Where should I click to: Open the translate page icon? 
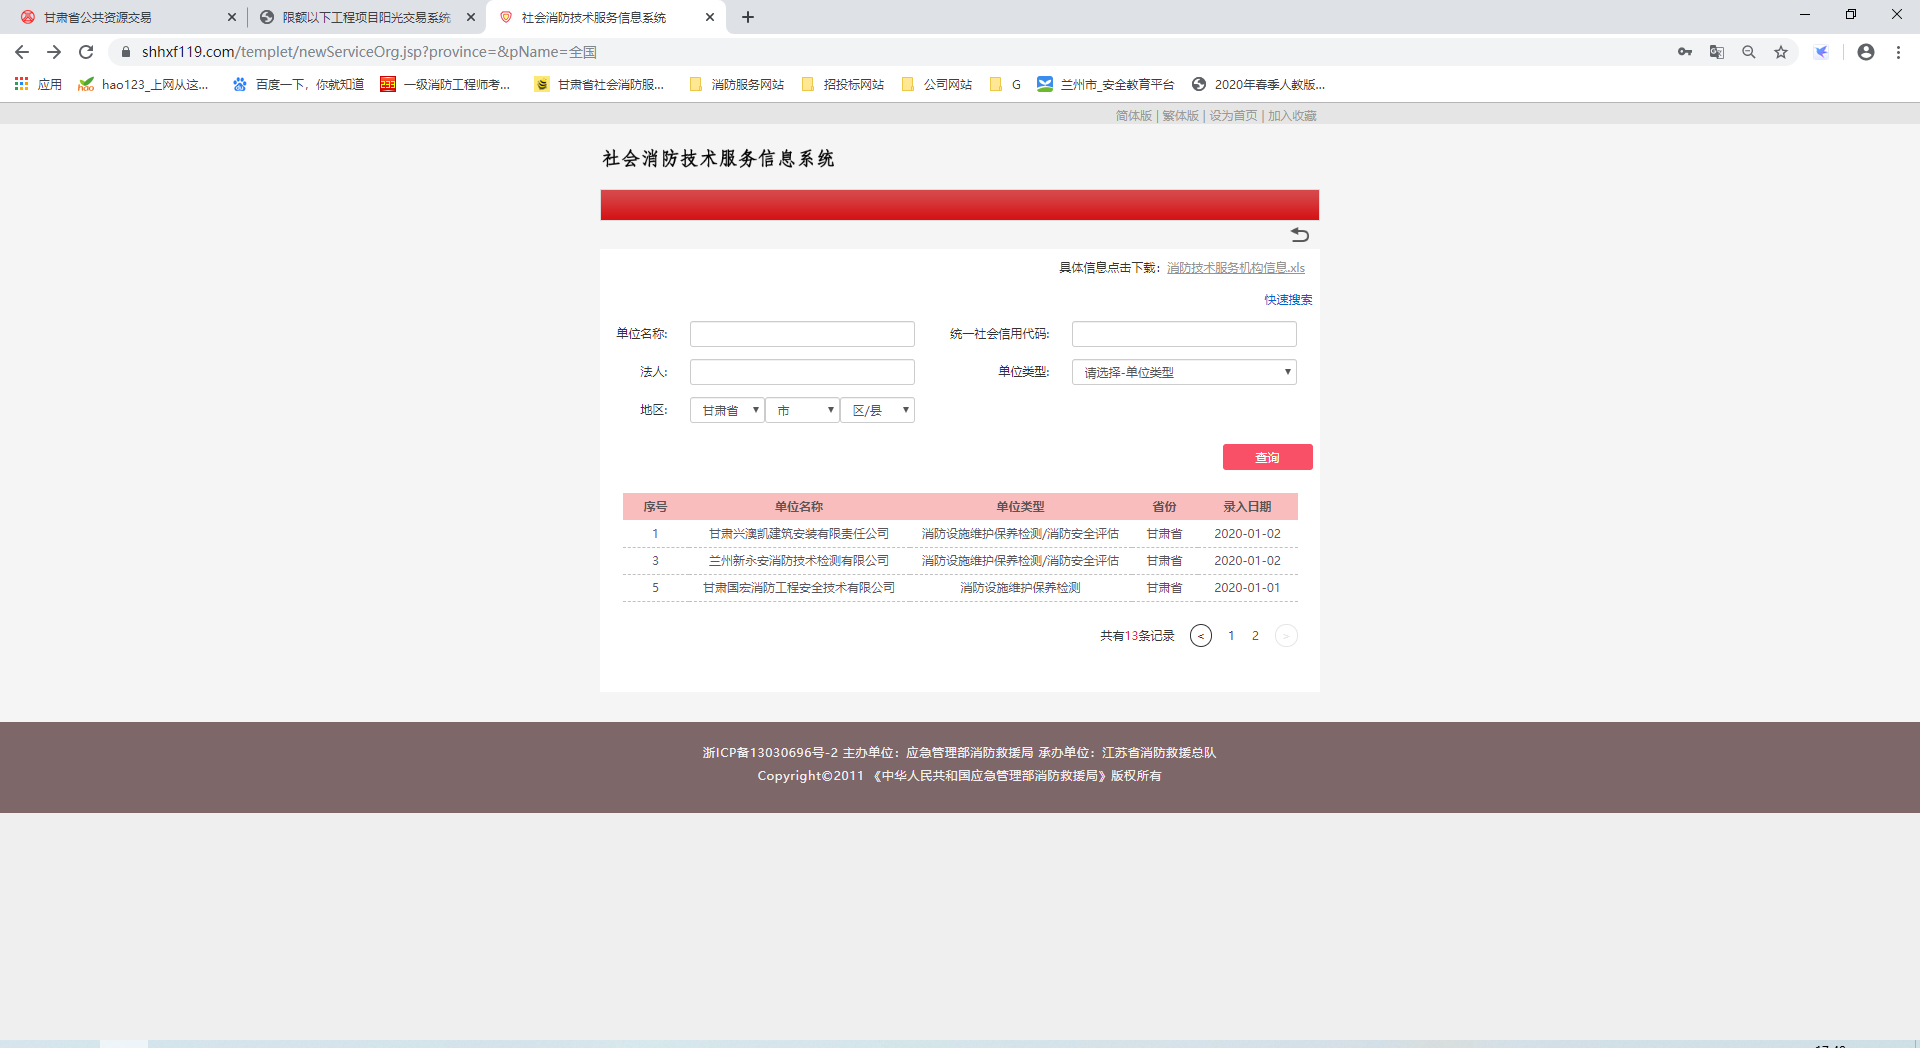1717,52
